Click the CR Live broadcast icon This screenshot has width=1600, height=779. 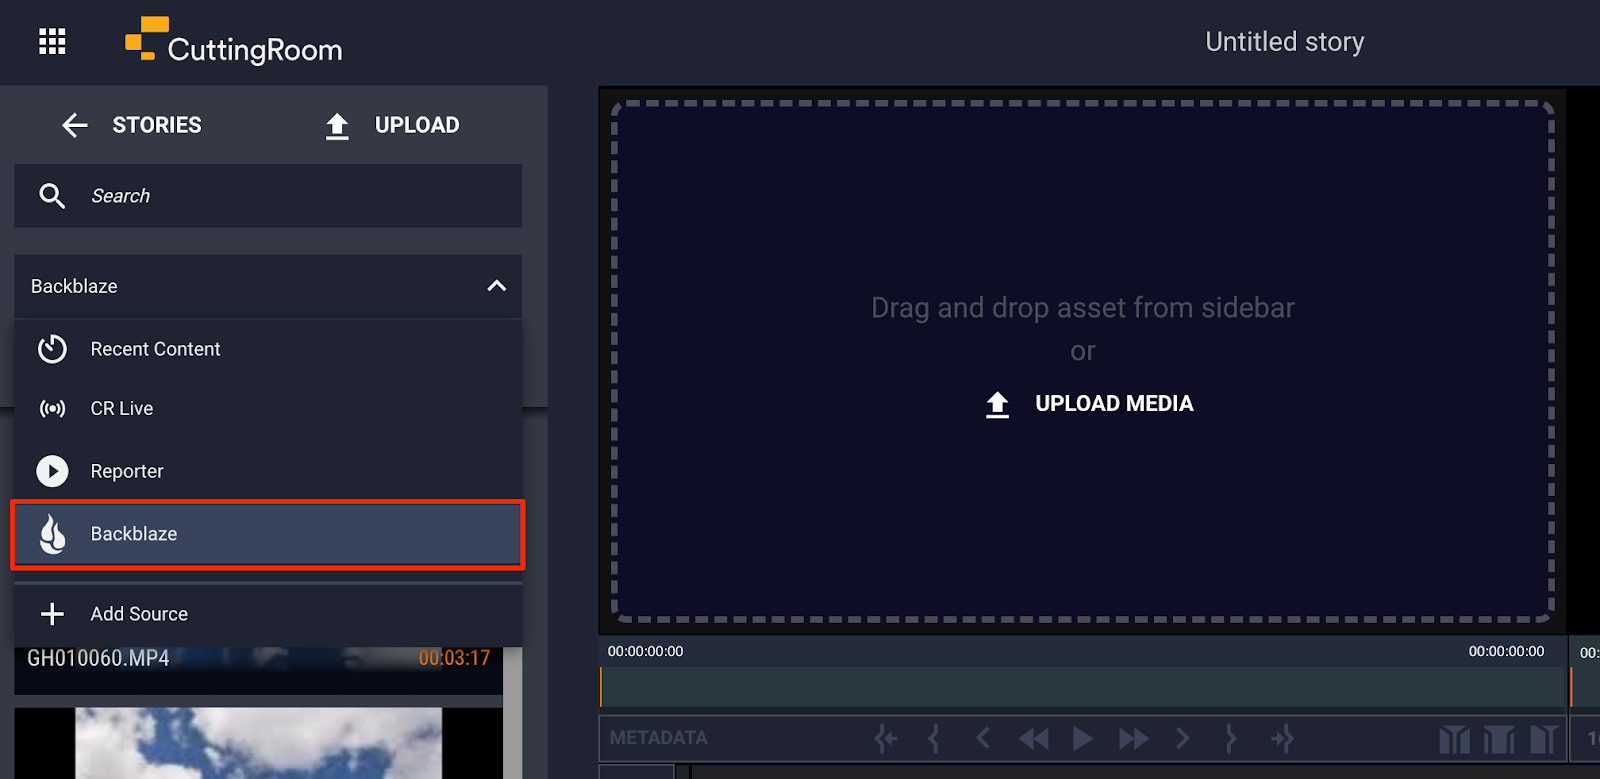(52, 408)
